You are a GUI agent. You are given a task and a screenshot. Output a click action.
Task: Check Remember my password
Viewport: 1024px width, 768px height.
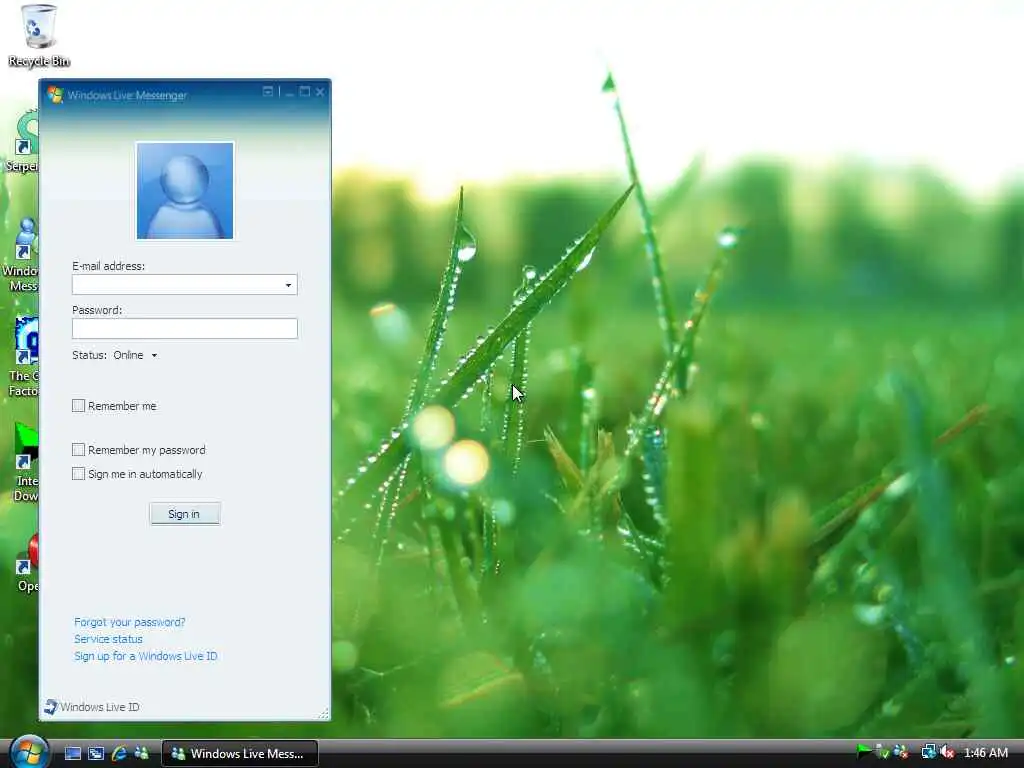point(78,449)
